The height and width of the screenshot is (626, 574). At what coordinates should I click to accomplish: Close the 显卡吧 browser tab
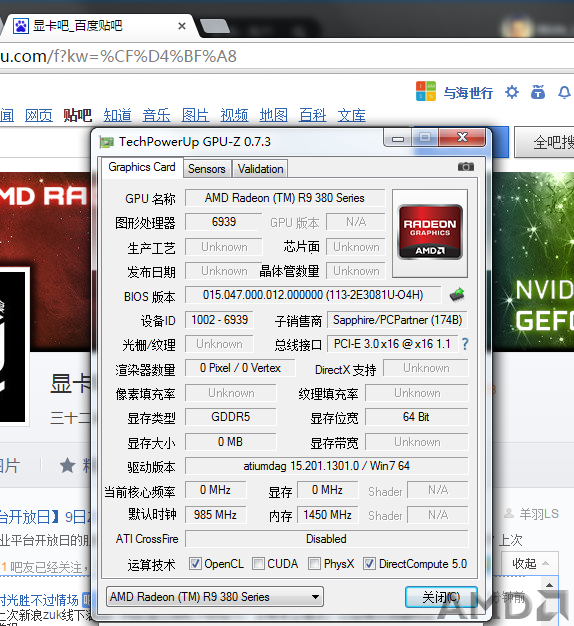[x=182, y=26]
